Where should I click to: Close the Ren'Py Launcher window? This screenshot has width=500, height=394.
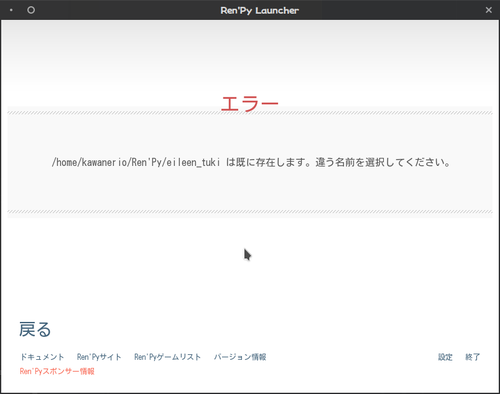[x=489, y=10]
